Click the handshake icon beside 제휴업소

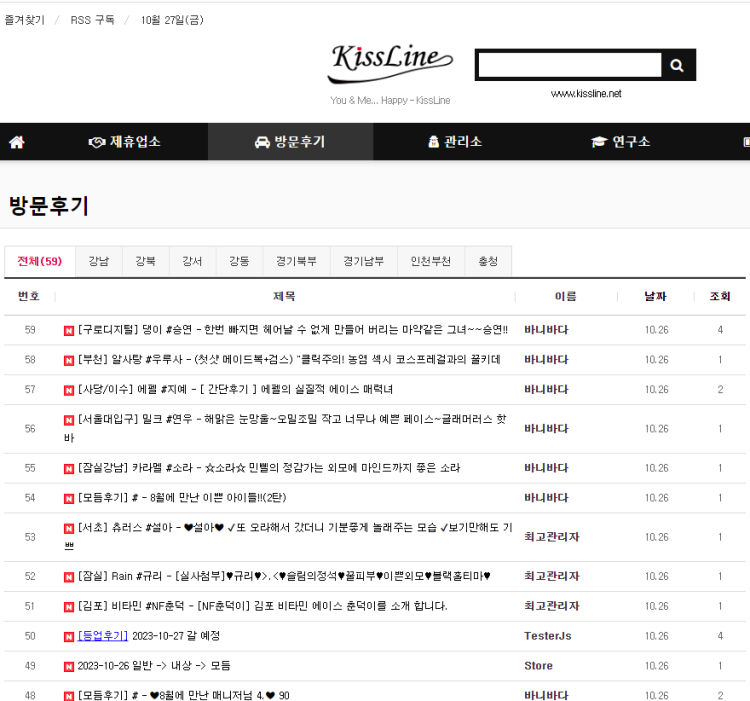point(97,142)
